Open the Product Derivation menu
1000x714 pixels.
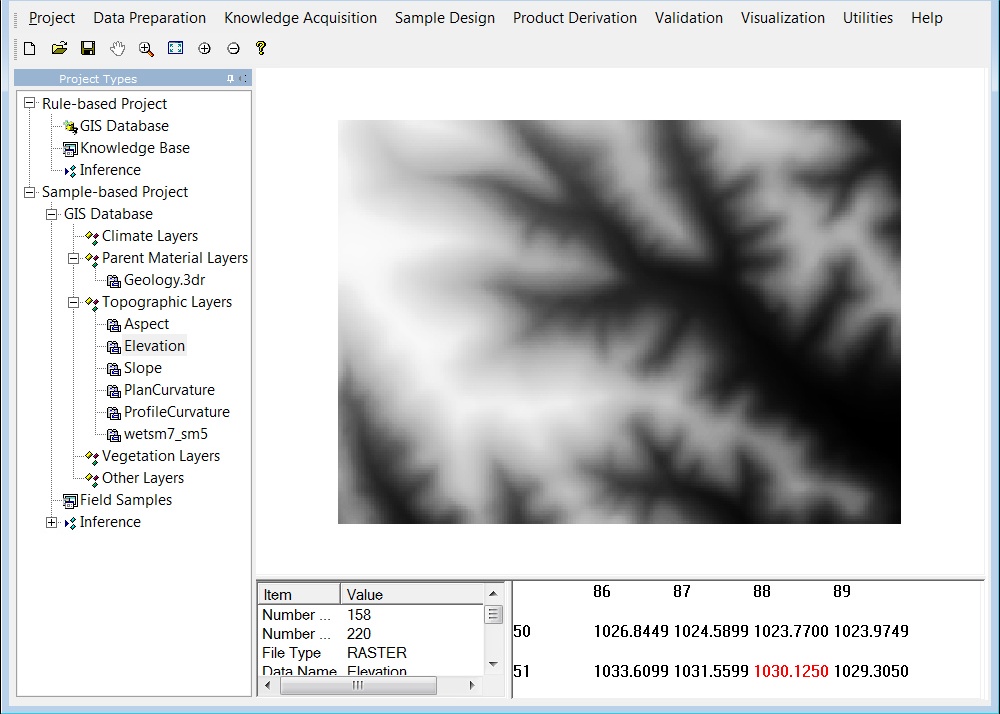tap(575, 18)
